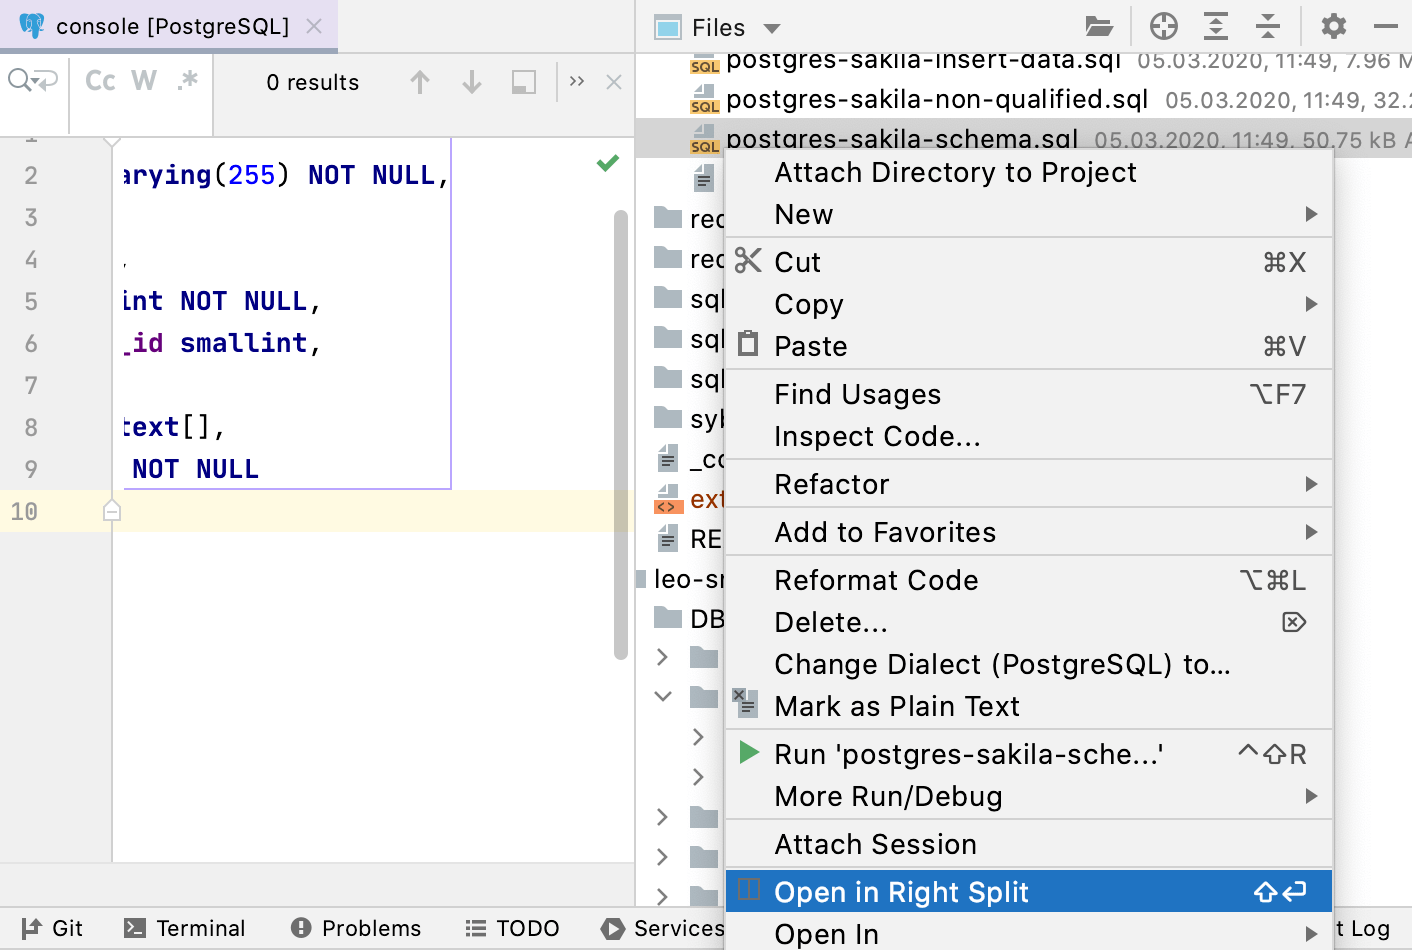Select postgres-sakila-non-qualified.sql file
Screen dimensions: 1412x950
pyautogui.click(x=936, y=100)
